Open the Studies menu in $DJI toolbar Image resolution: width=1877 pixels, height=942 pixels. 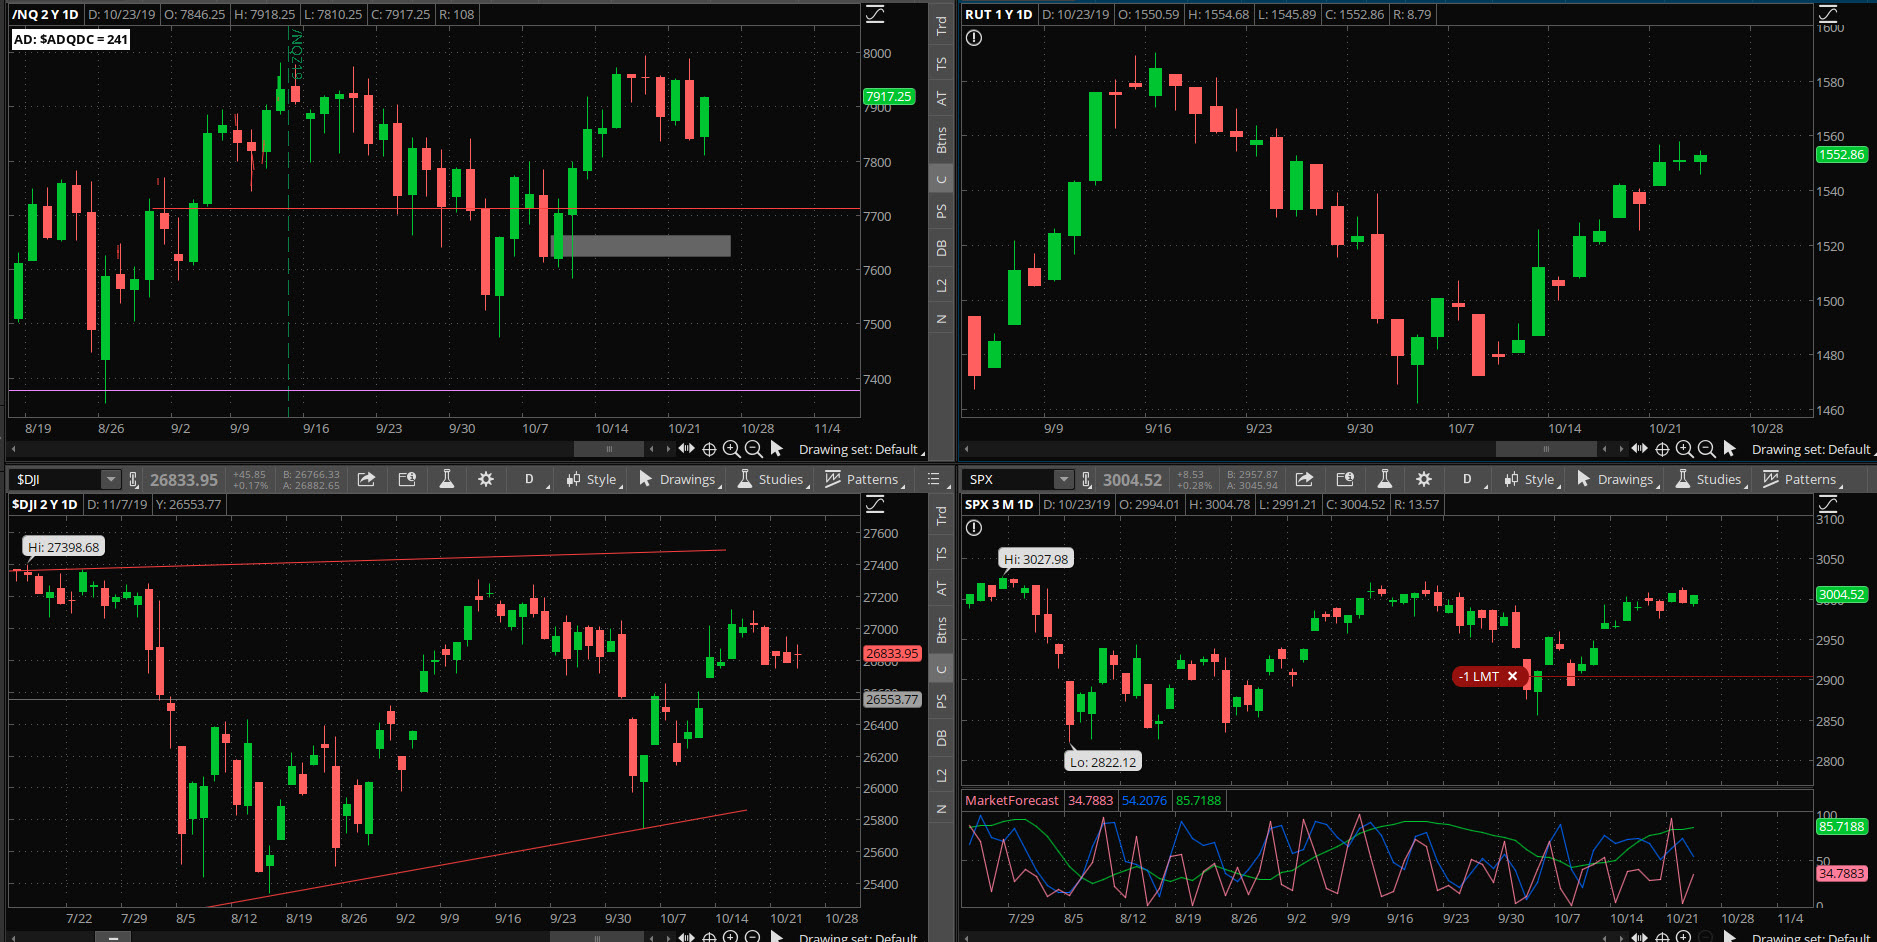coord(773,479)
